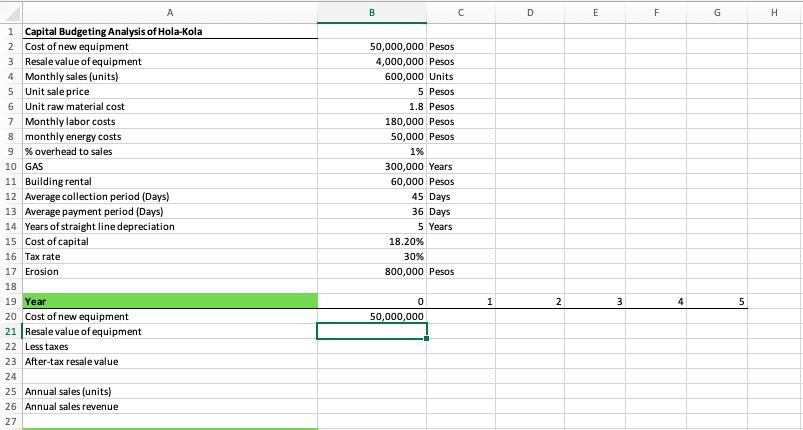Select the 18.20% value cell
This screenshot has width=803, height=430.
[x=372, y=241]
